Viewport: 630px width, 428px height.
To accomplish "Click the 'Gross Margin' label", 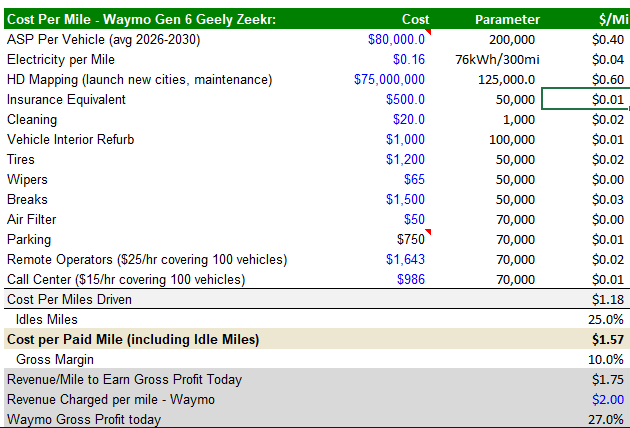I will tap(55, 359).
